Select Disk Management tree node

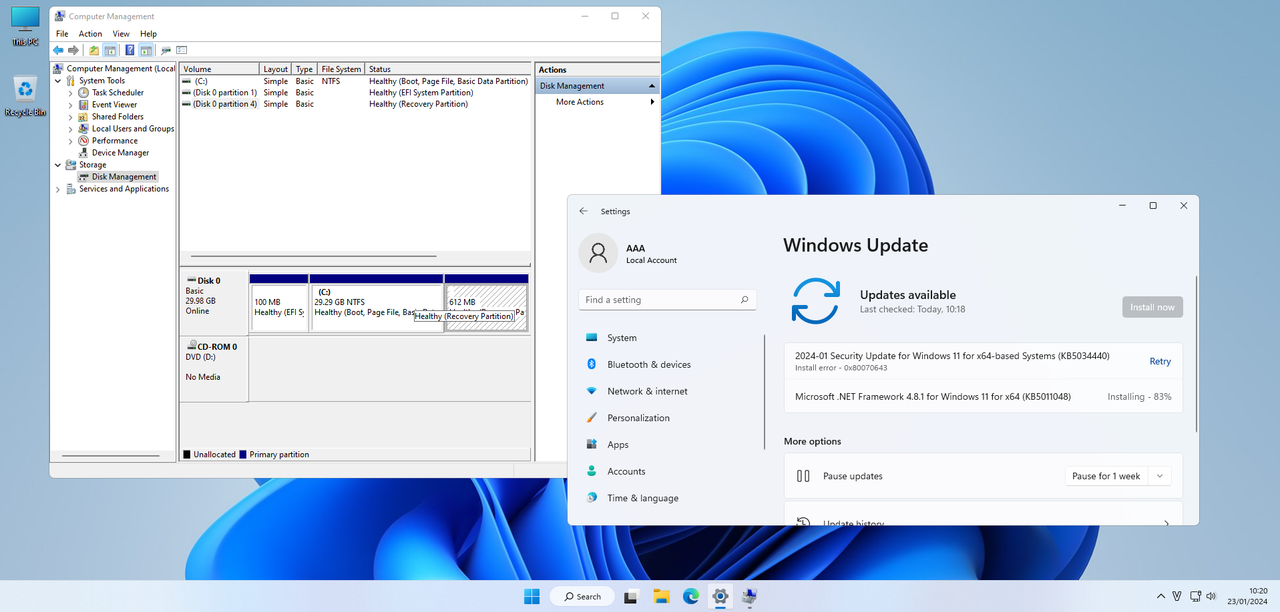point(118,177)
